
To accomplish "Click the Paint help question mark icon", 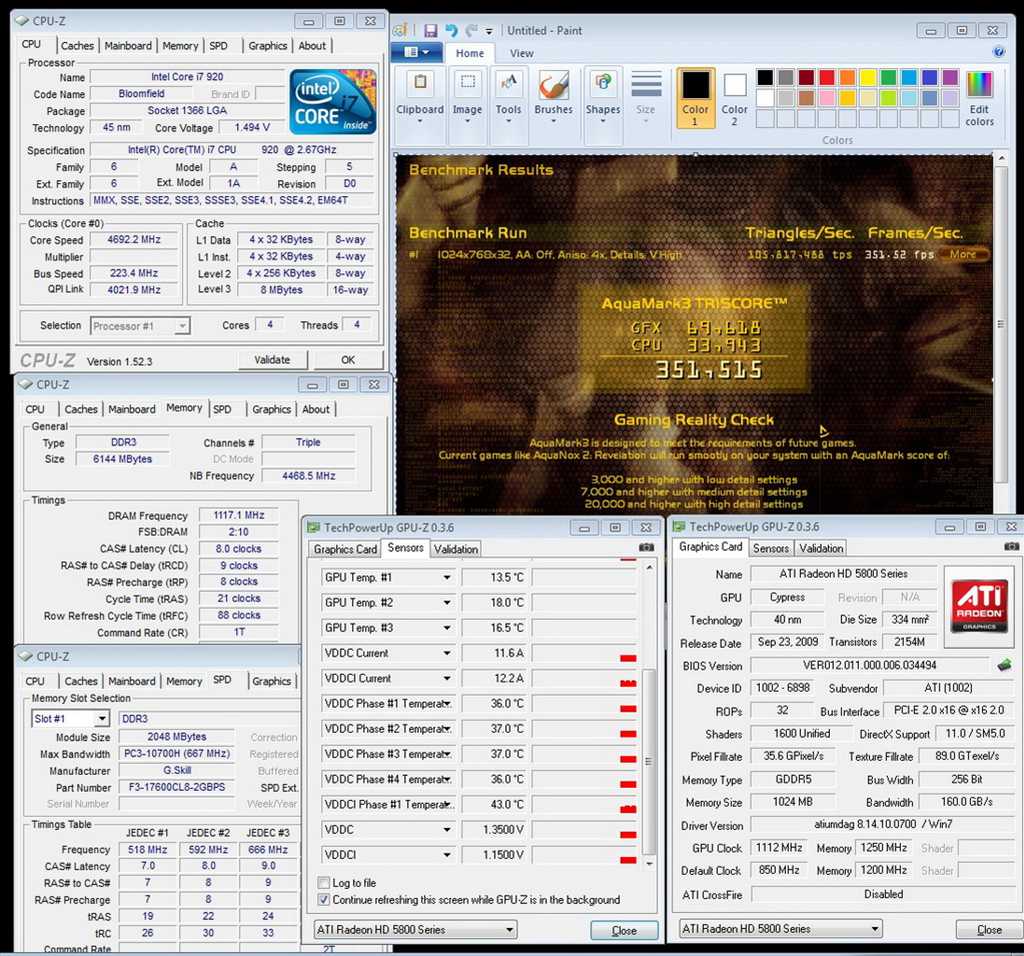I will [x=999, y=52].
